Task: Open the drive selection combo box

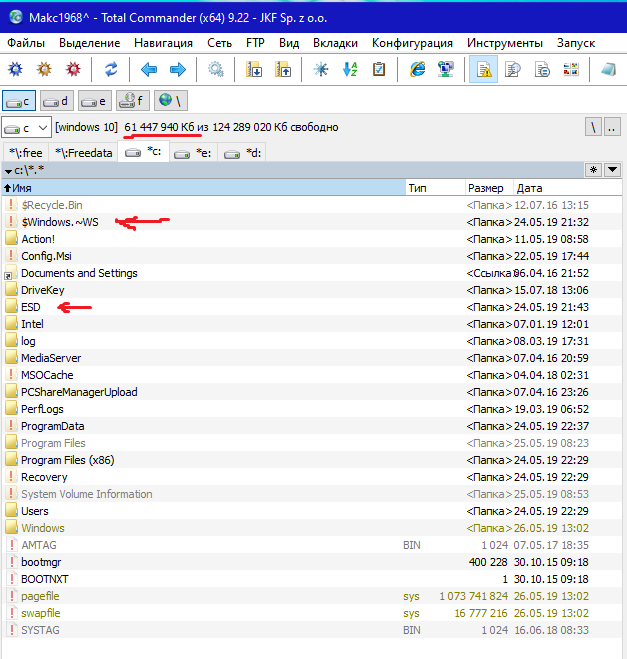Action: 26,128
